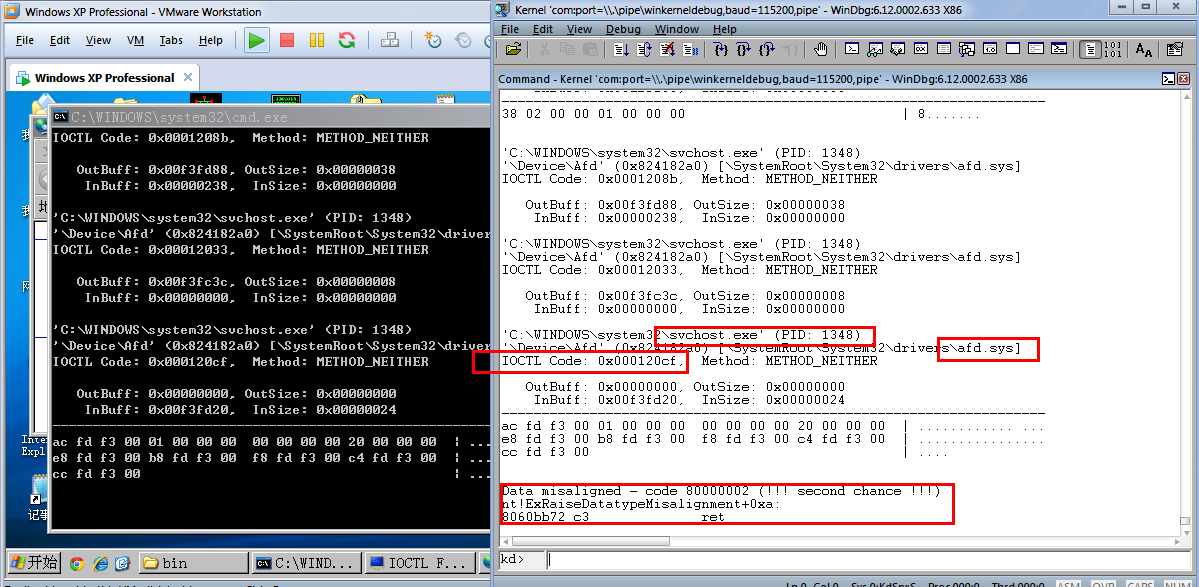Click the yellow pause button in VMware

click(317, 41)
